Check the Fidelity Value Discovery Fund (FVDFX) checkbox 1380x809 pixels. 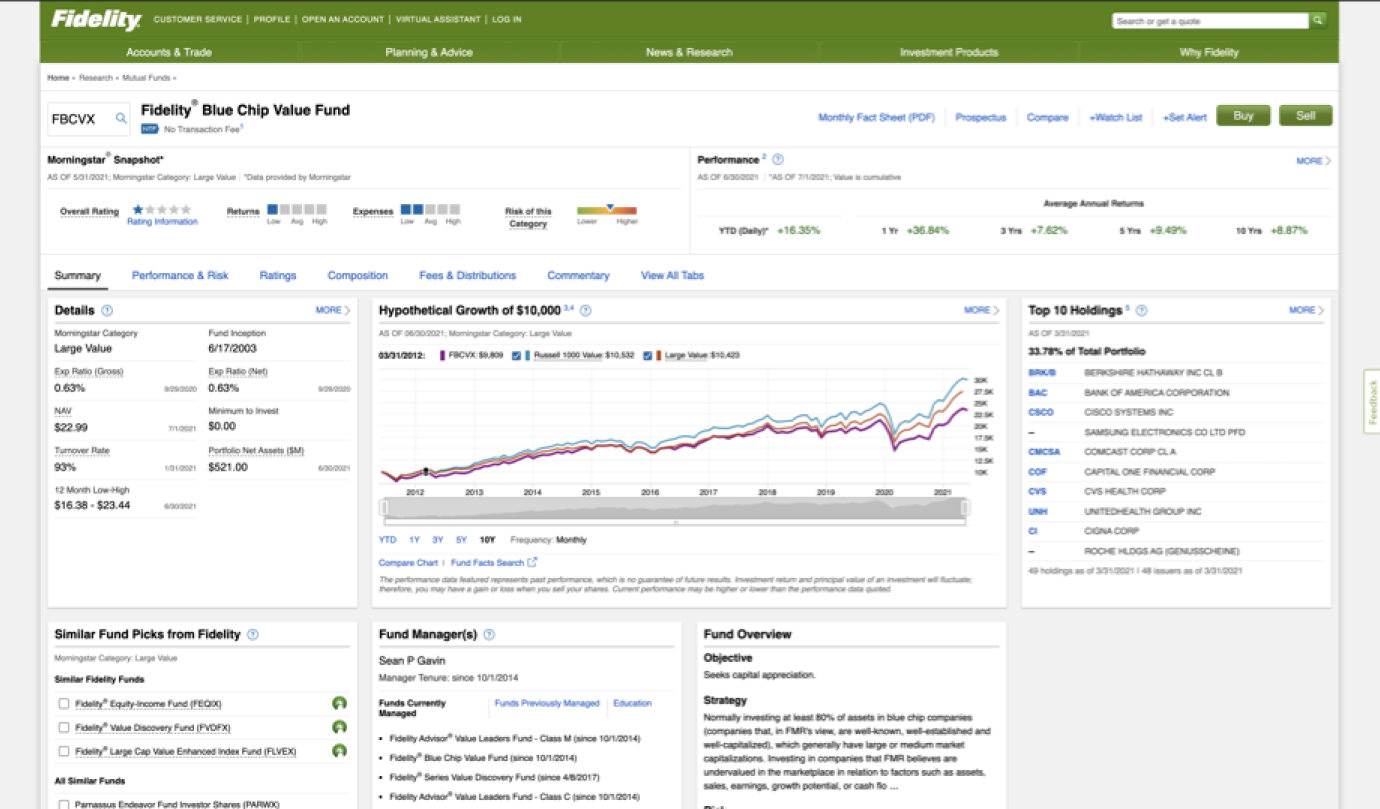[64, 727]
